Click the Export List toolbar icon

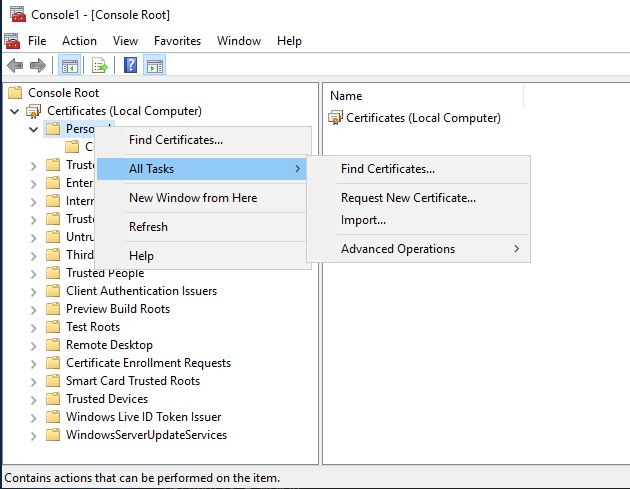point(100,65)
